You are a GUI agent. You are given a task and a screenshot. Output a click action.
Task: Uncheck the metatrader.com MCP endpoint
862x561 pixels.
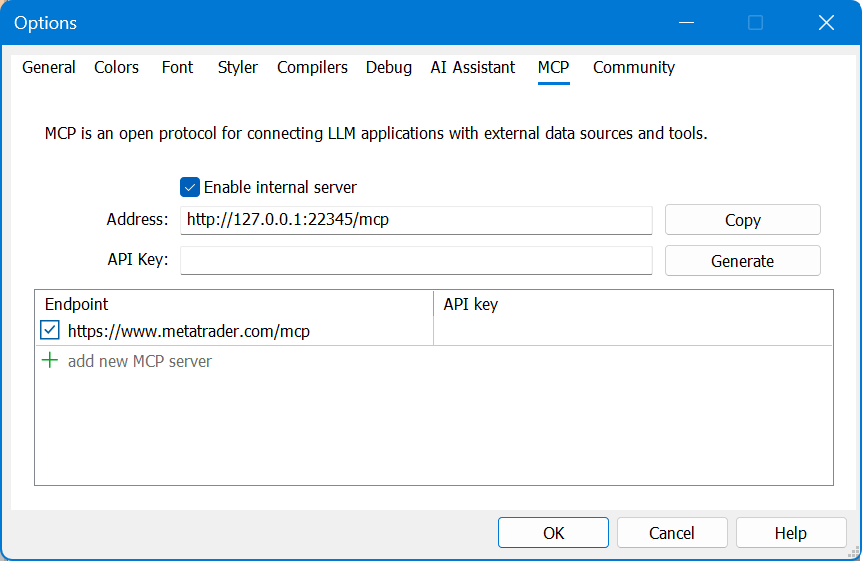[50, 331]
